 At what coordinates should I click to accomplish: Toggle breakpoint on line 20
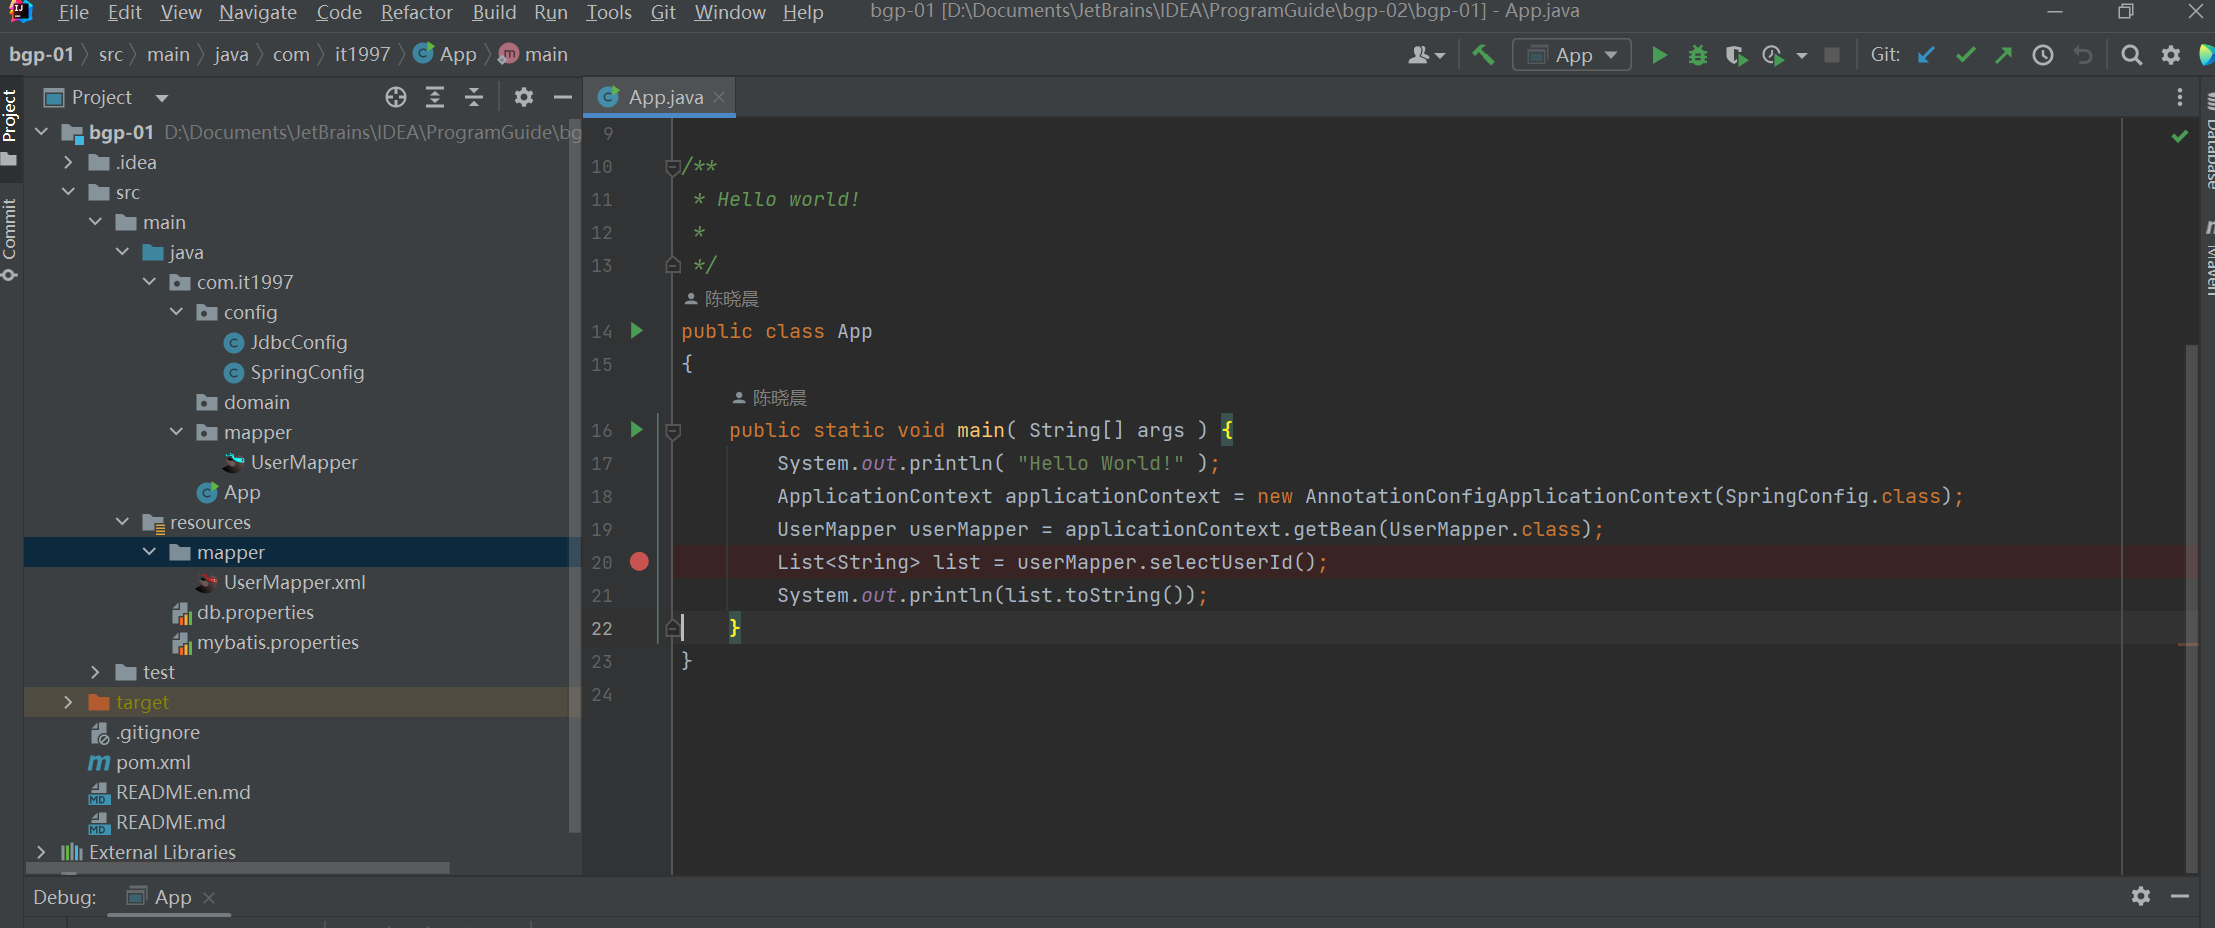640,562
